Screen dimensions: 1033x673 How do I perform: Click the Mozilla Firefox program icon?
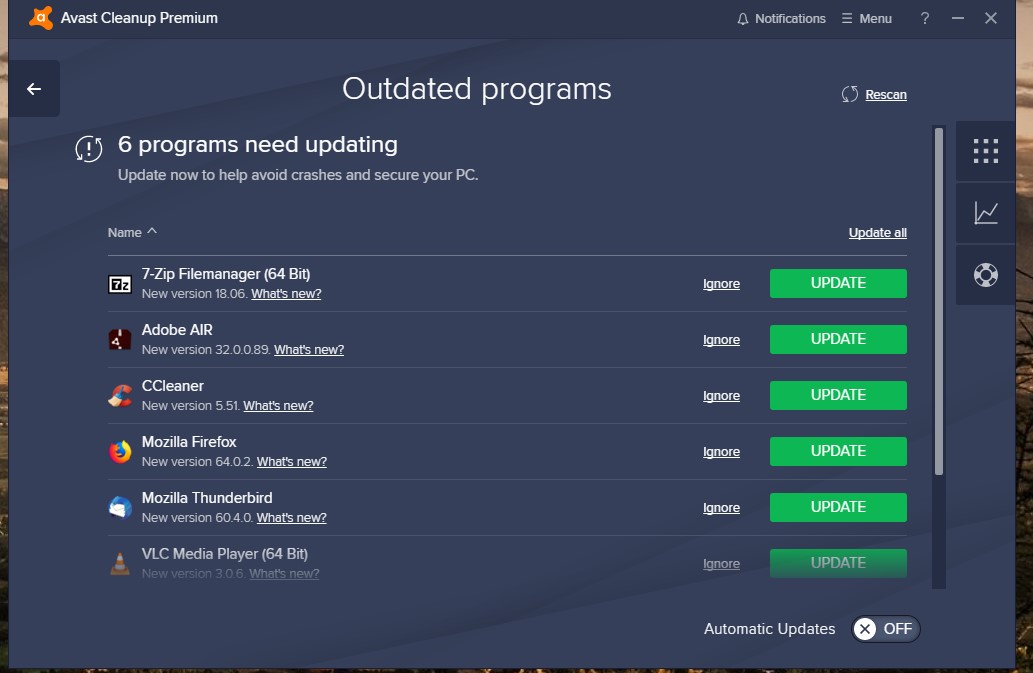pyautogui.click(x=120, y=452)
